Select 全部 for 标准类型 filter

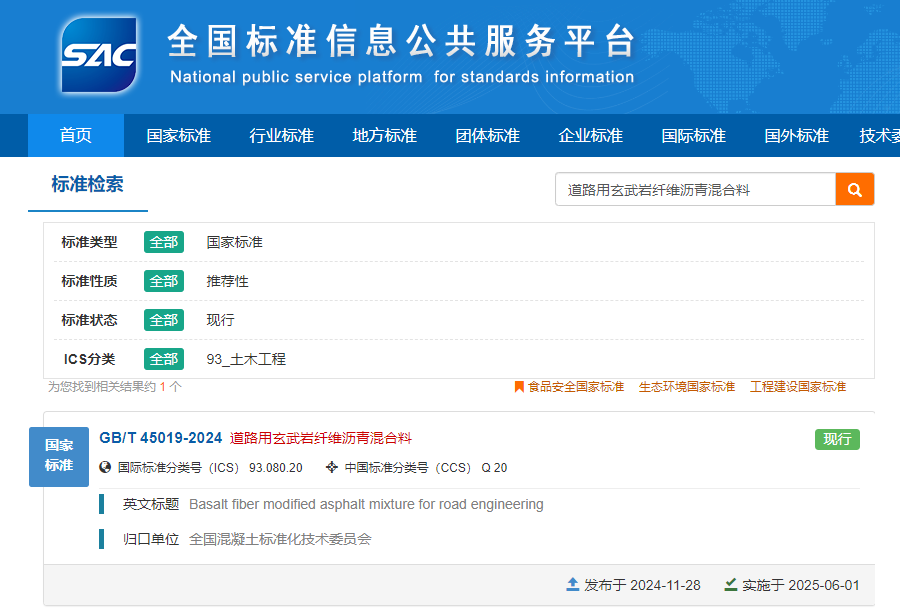click(x=164, y=242)
